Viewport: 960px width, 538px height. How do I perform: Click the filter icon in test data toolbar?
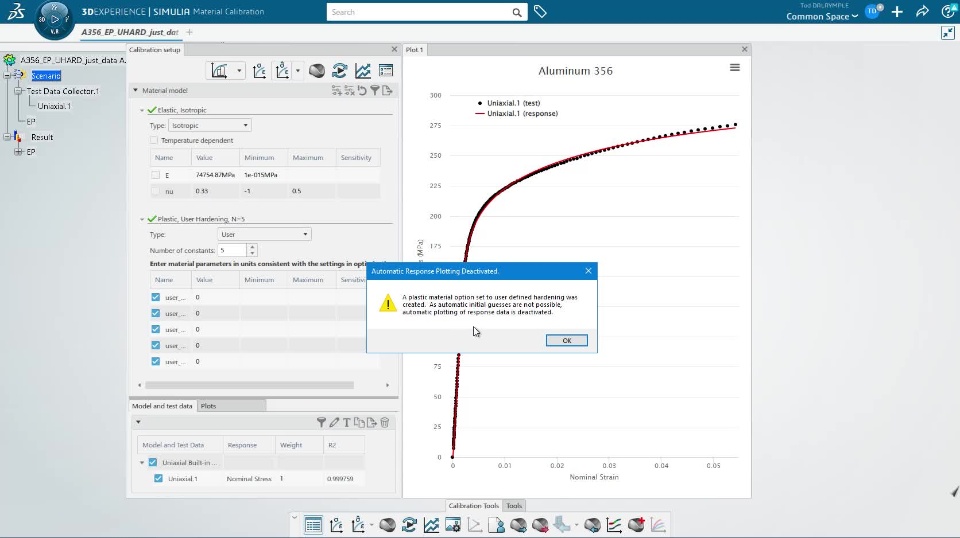click(321, 422)
